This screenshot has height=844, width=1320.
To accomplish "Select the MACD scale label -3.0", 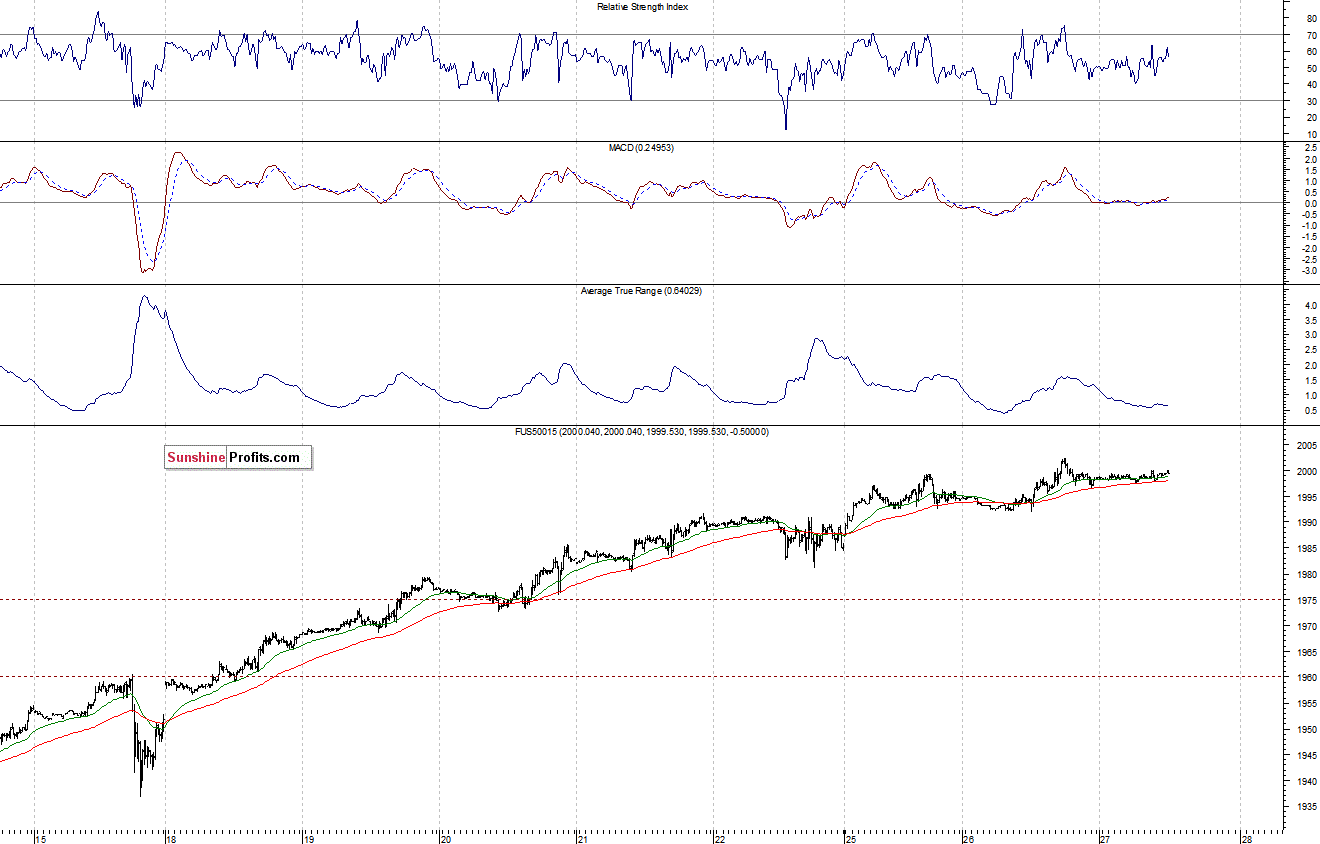I will point(1309,271).
